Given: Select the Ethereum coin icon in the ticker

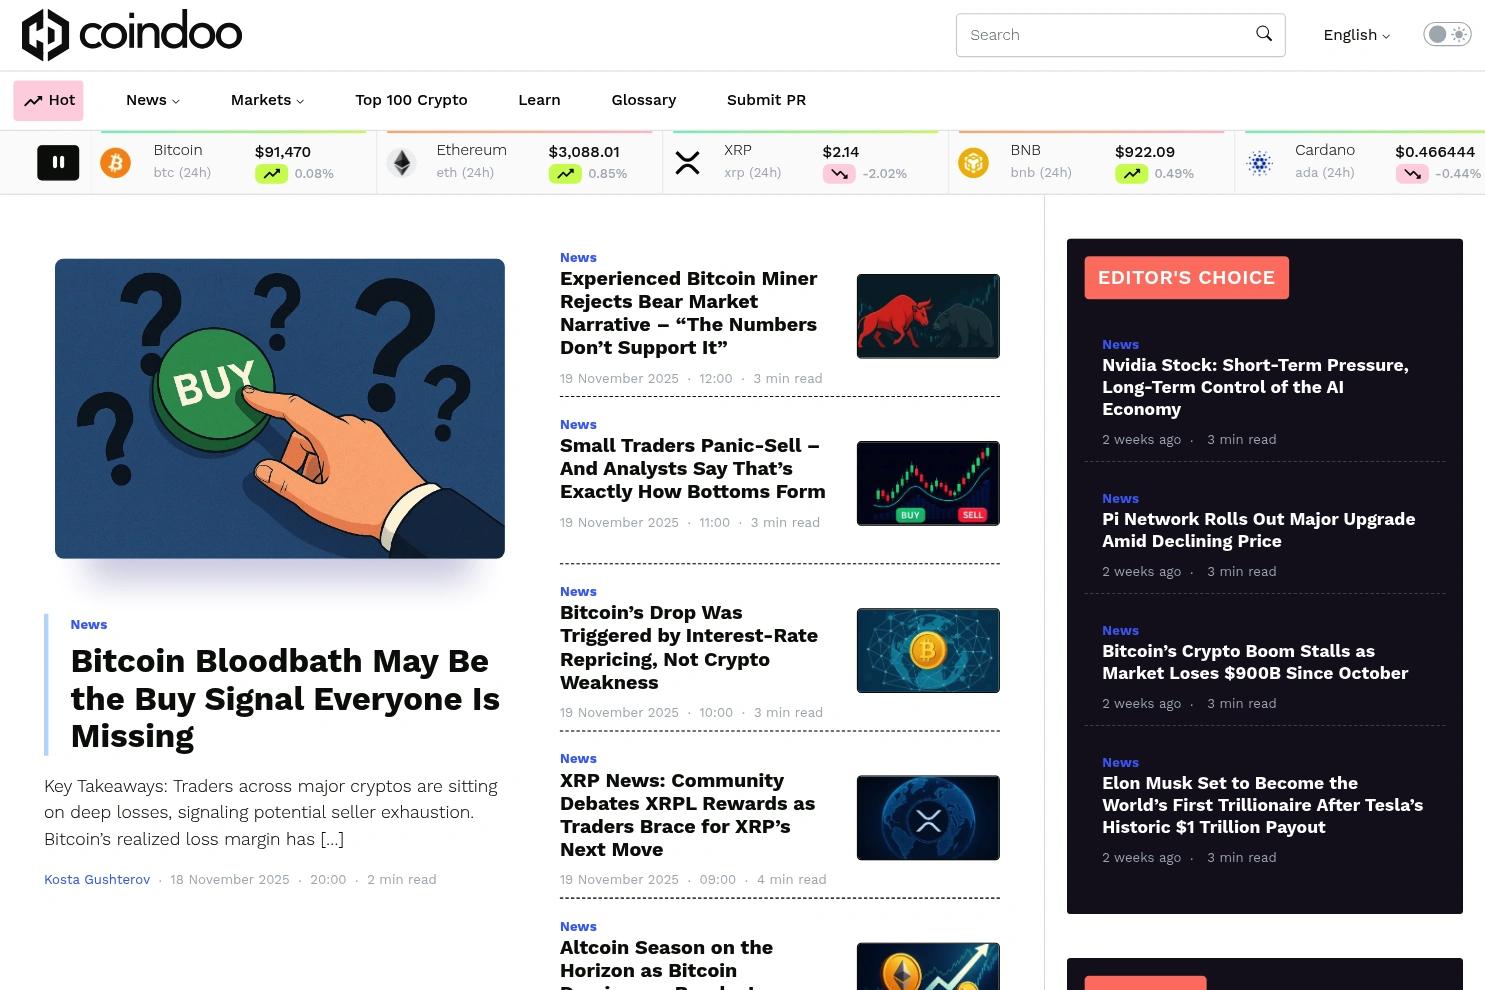Looking at the screenshot, I should (x=402, y=162).
